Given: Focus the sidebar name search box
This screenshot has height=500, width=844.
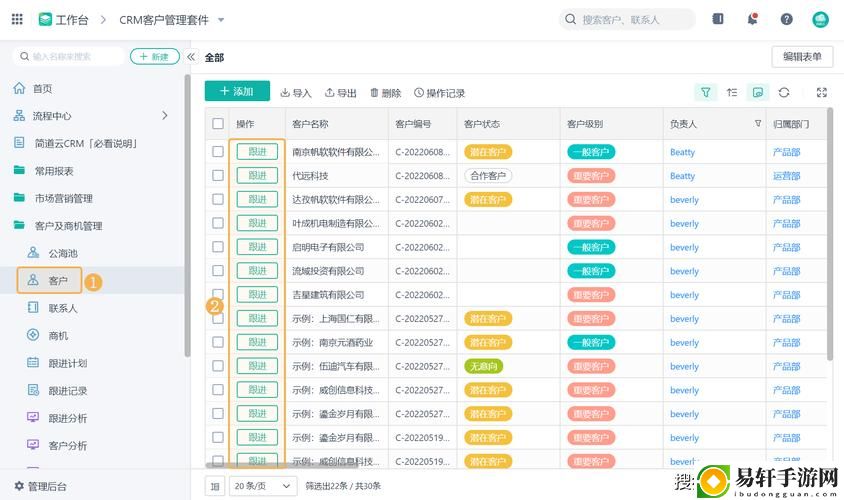Looking at the screenshot, I should click(68, 57).
